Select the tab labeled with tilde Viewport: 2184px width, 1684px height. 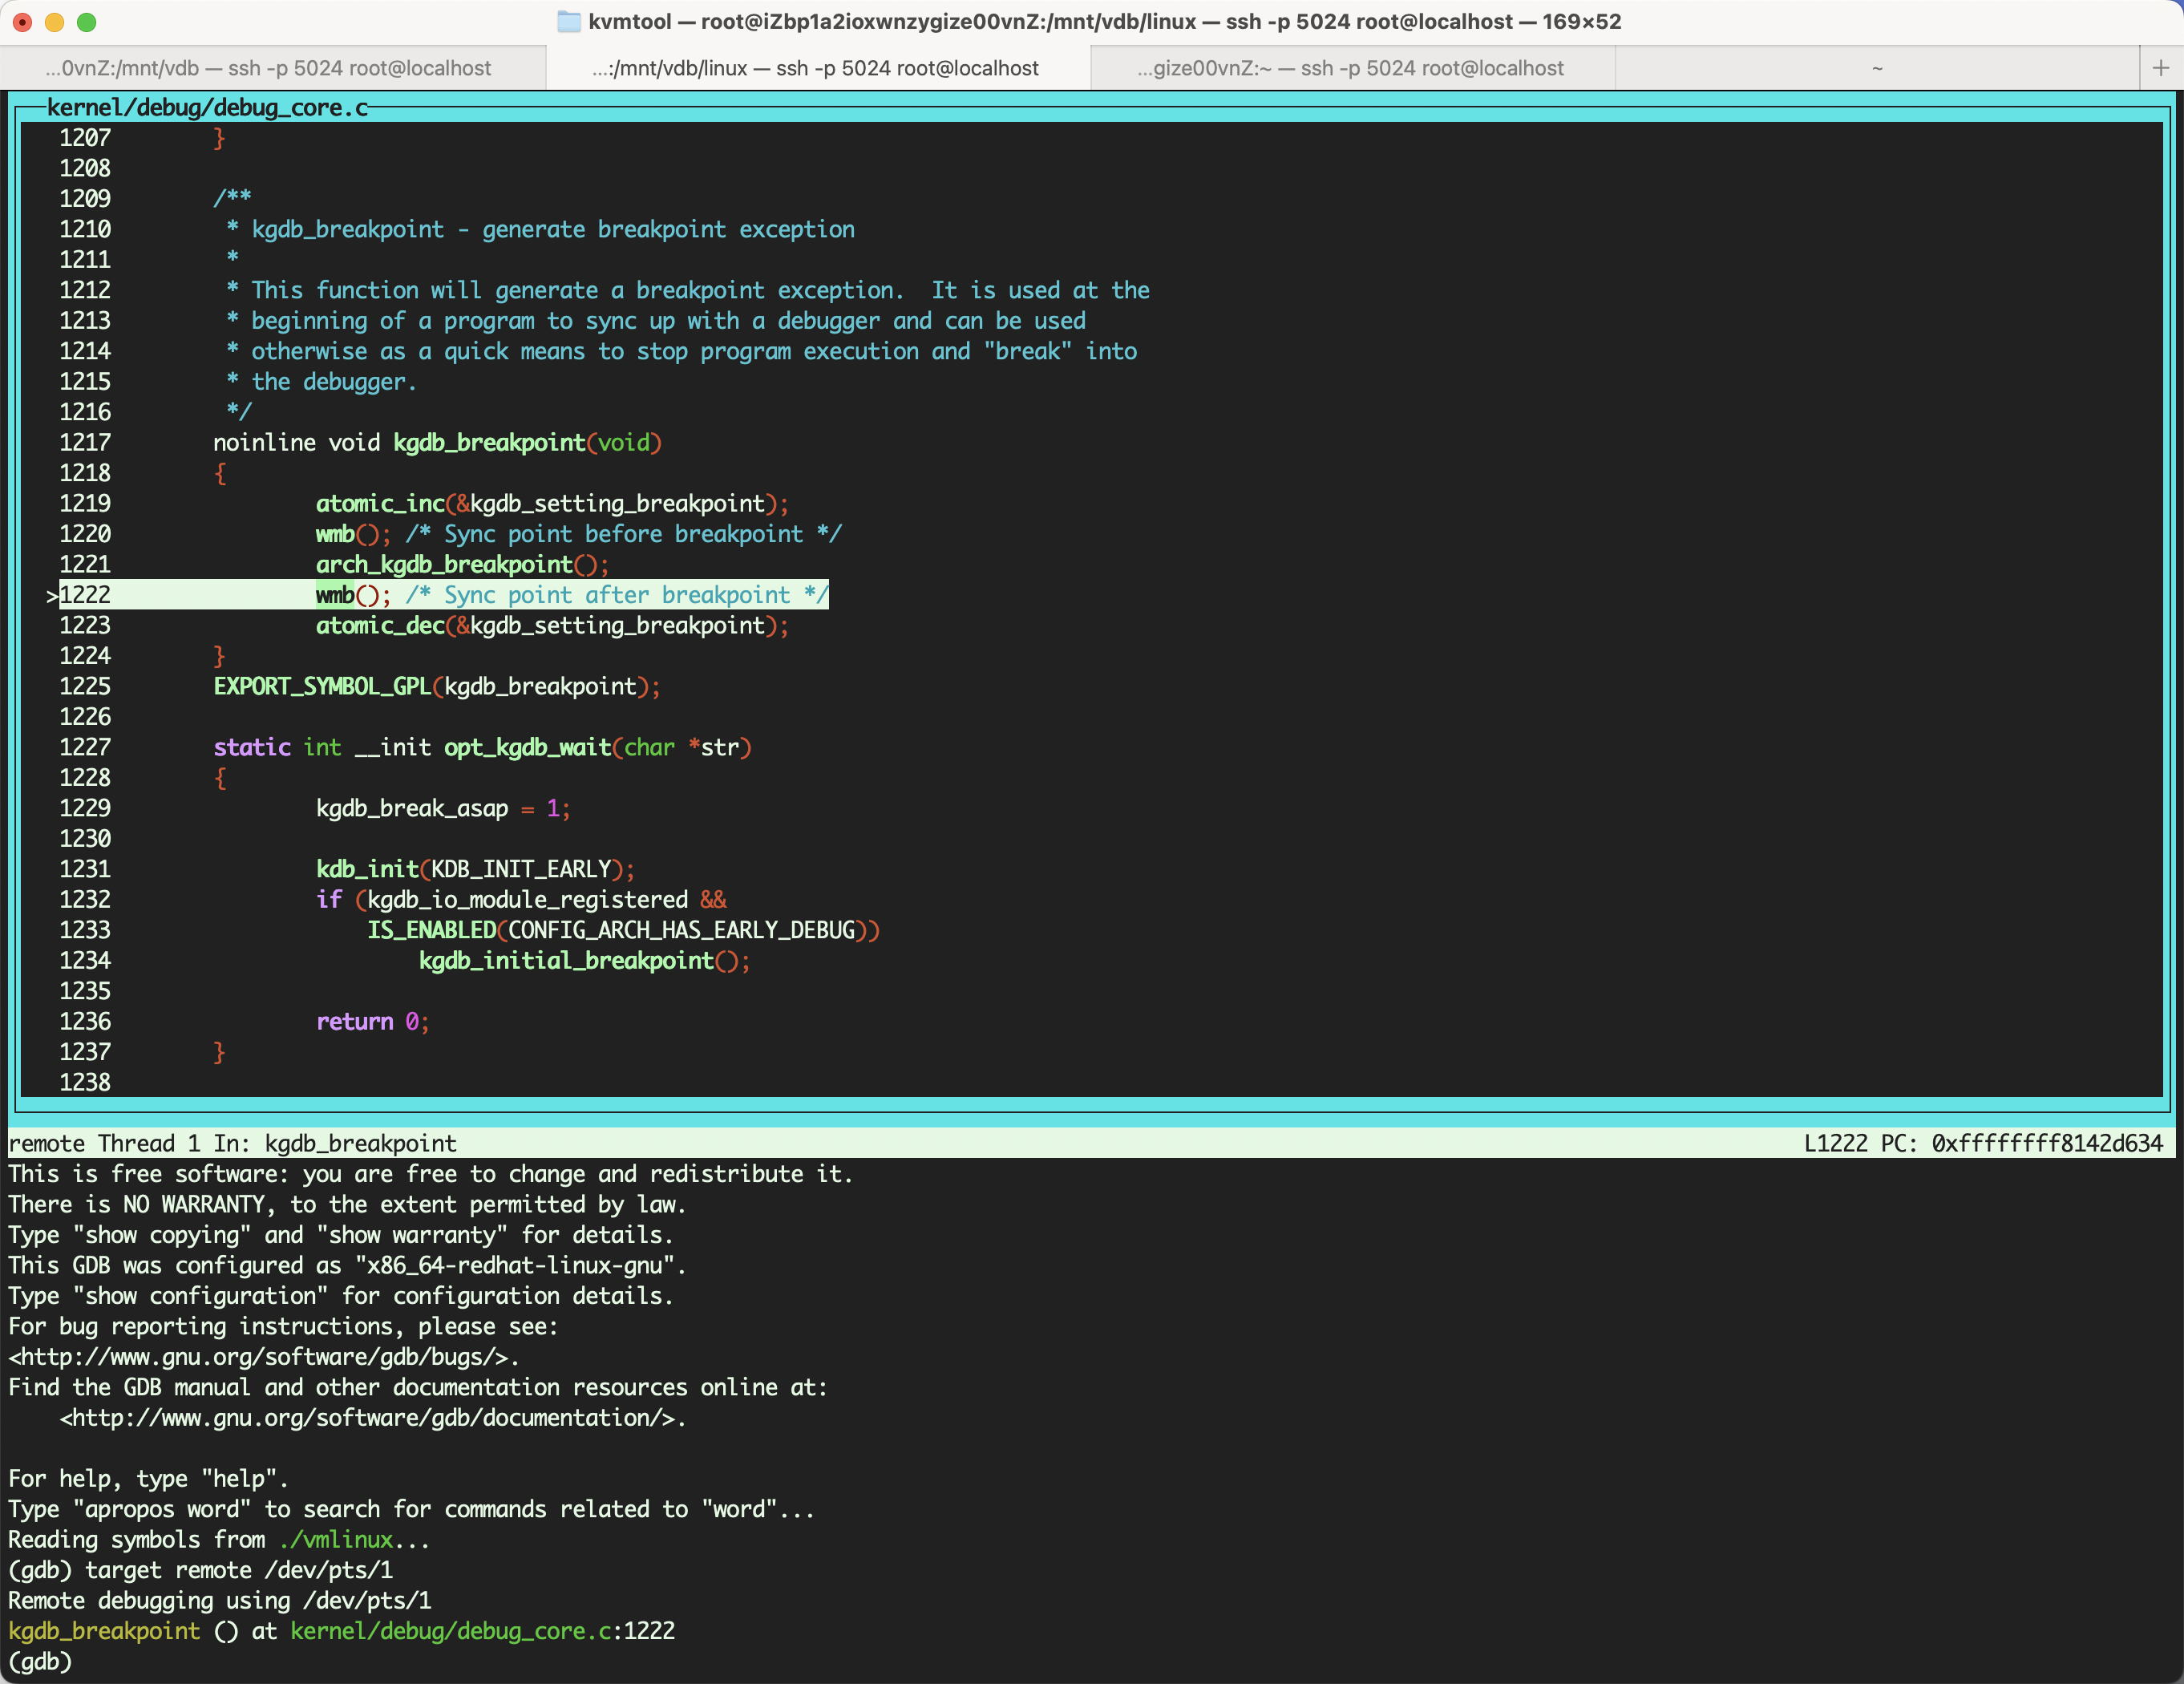pyautogui.click(x=1876, y=68)
